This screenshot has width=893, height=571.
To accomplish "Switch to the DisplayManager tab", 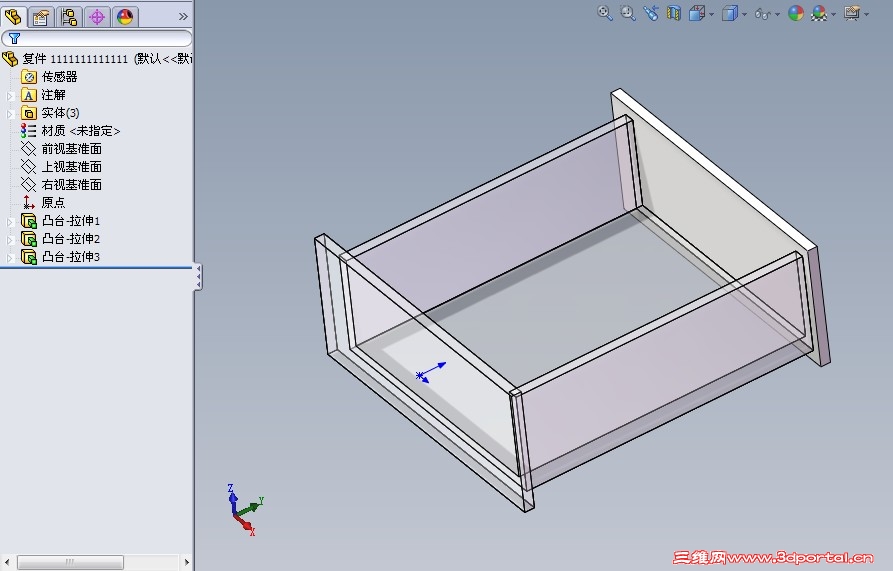I will 125,17.
